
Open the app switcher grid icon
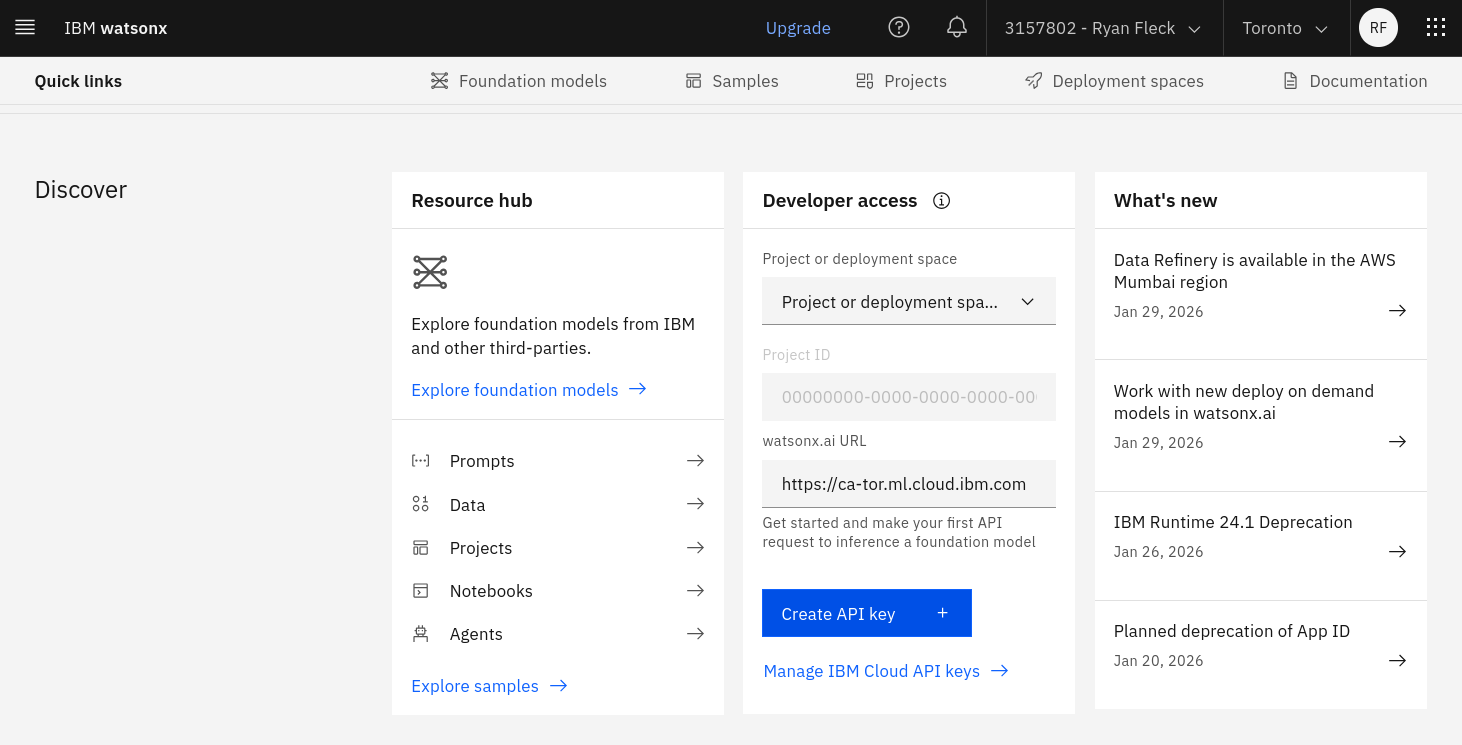coord(1435,28)
